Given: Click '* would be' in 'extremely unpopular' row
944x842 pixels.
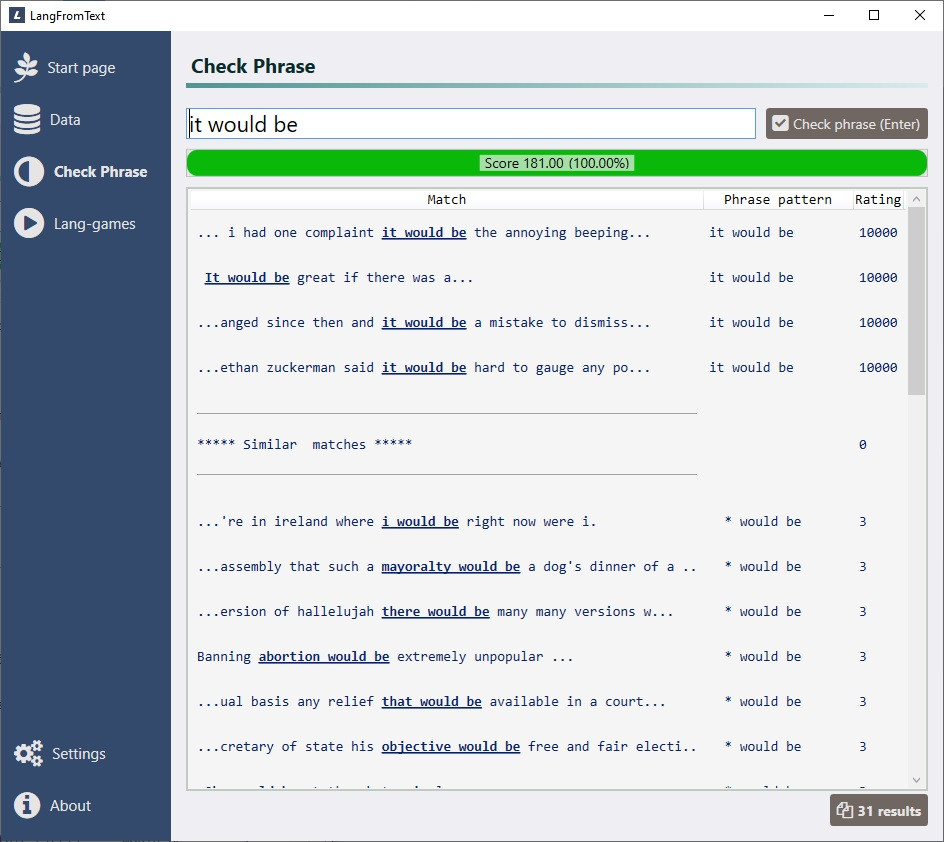Looking at the screenshot, I should (x=763, y=657).
